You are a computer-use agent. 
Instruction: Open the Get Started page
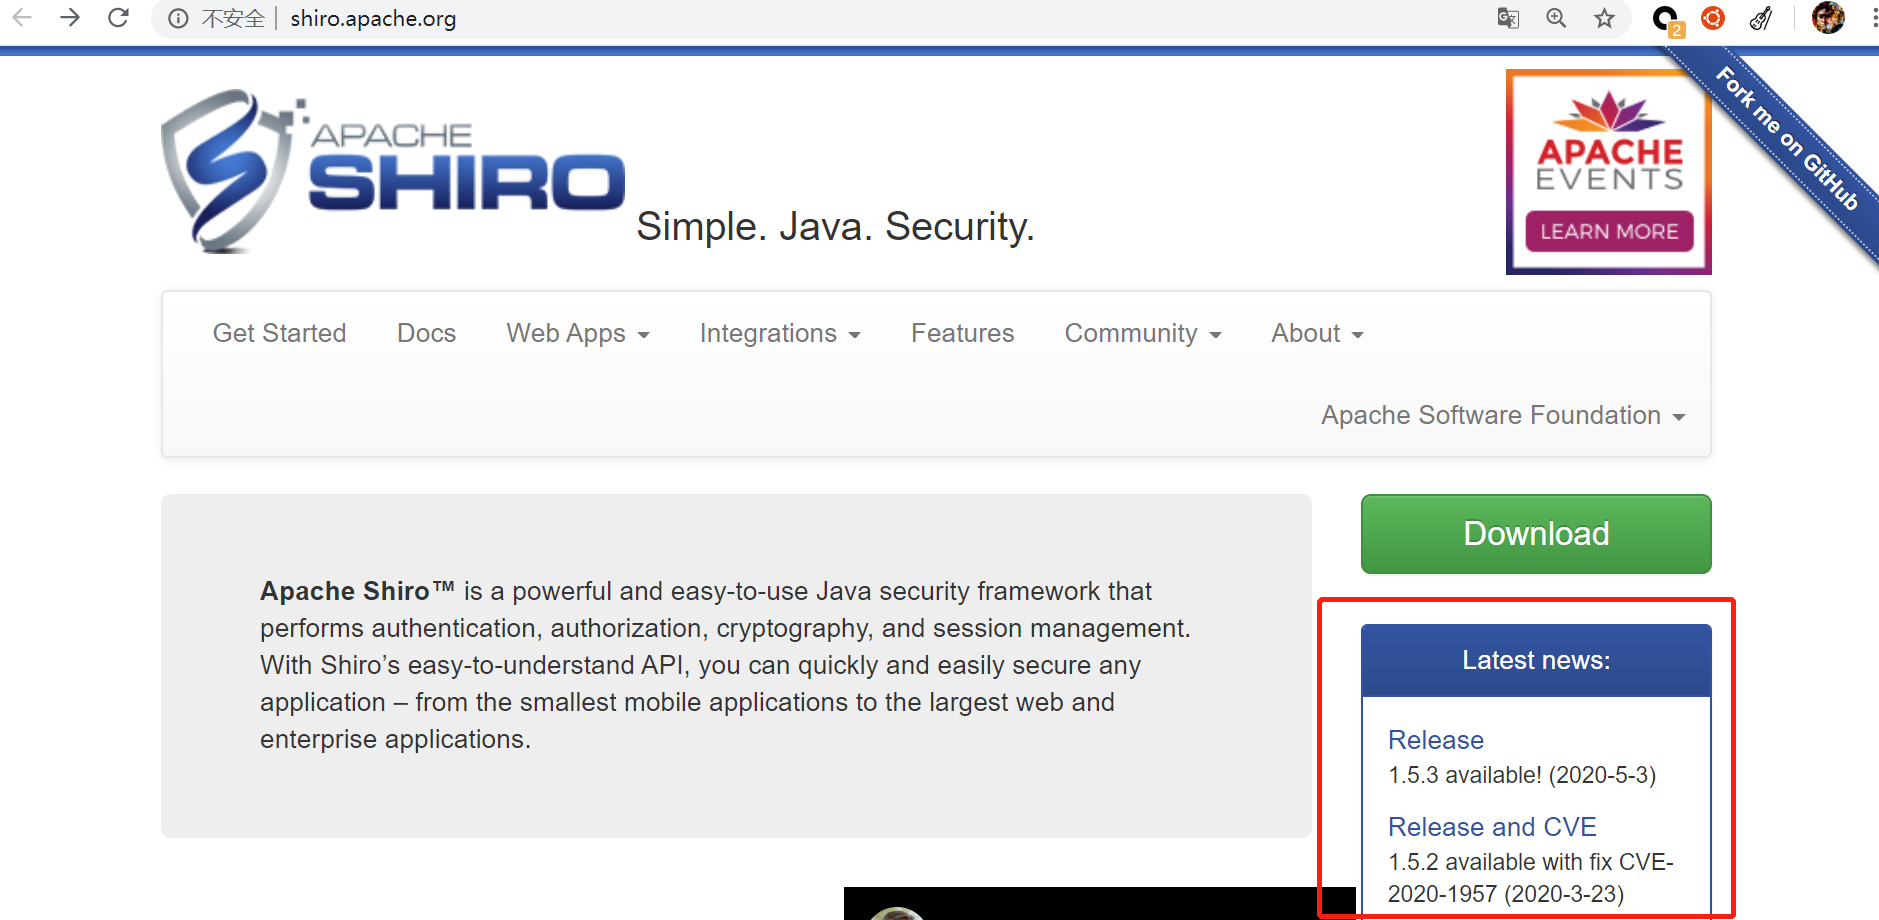pos(279,333)
